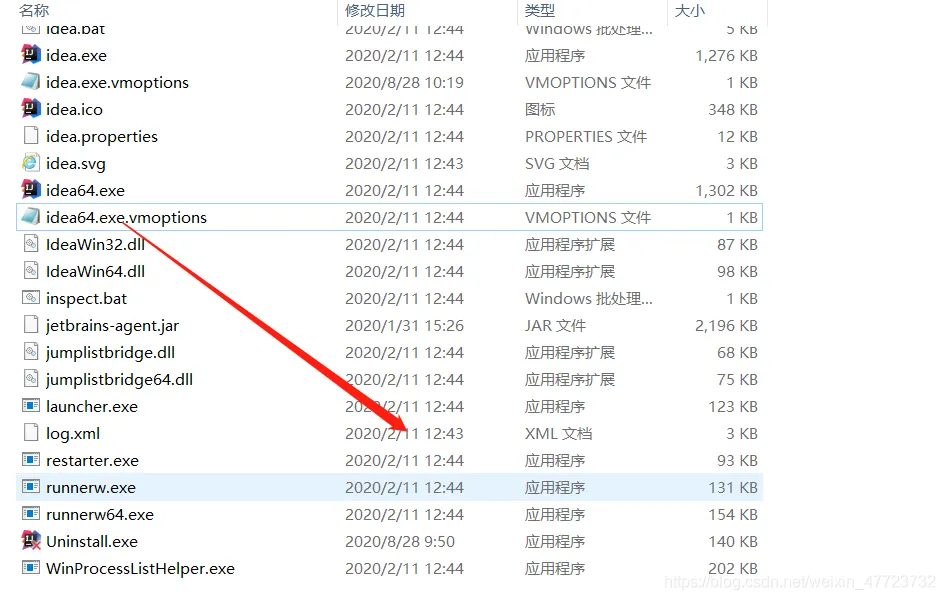Click the 1,302 KB size cell
This screenshot has height=600, width=945.
[726, 190]
